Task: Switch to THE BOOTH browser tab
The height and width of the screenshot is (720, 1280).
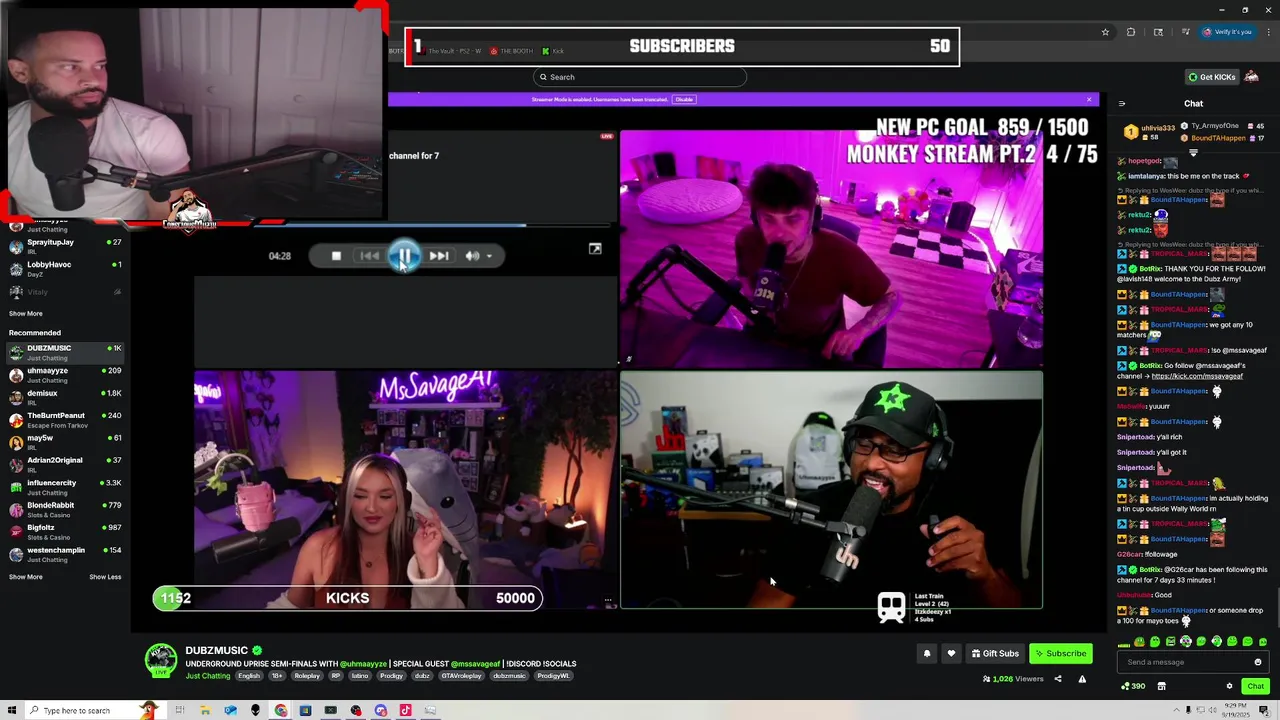Action: pyautogui.click(x=512, y=51)
